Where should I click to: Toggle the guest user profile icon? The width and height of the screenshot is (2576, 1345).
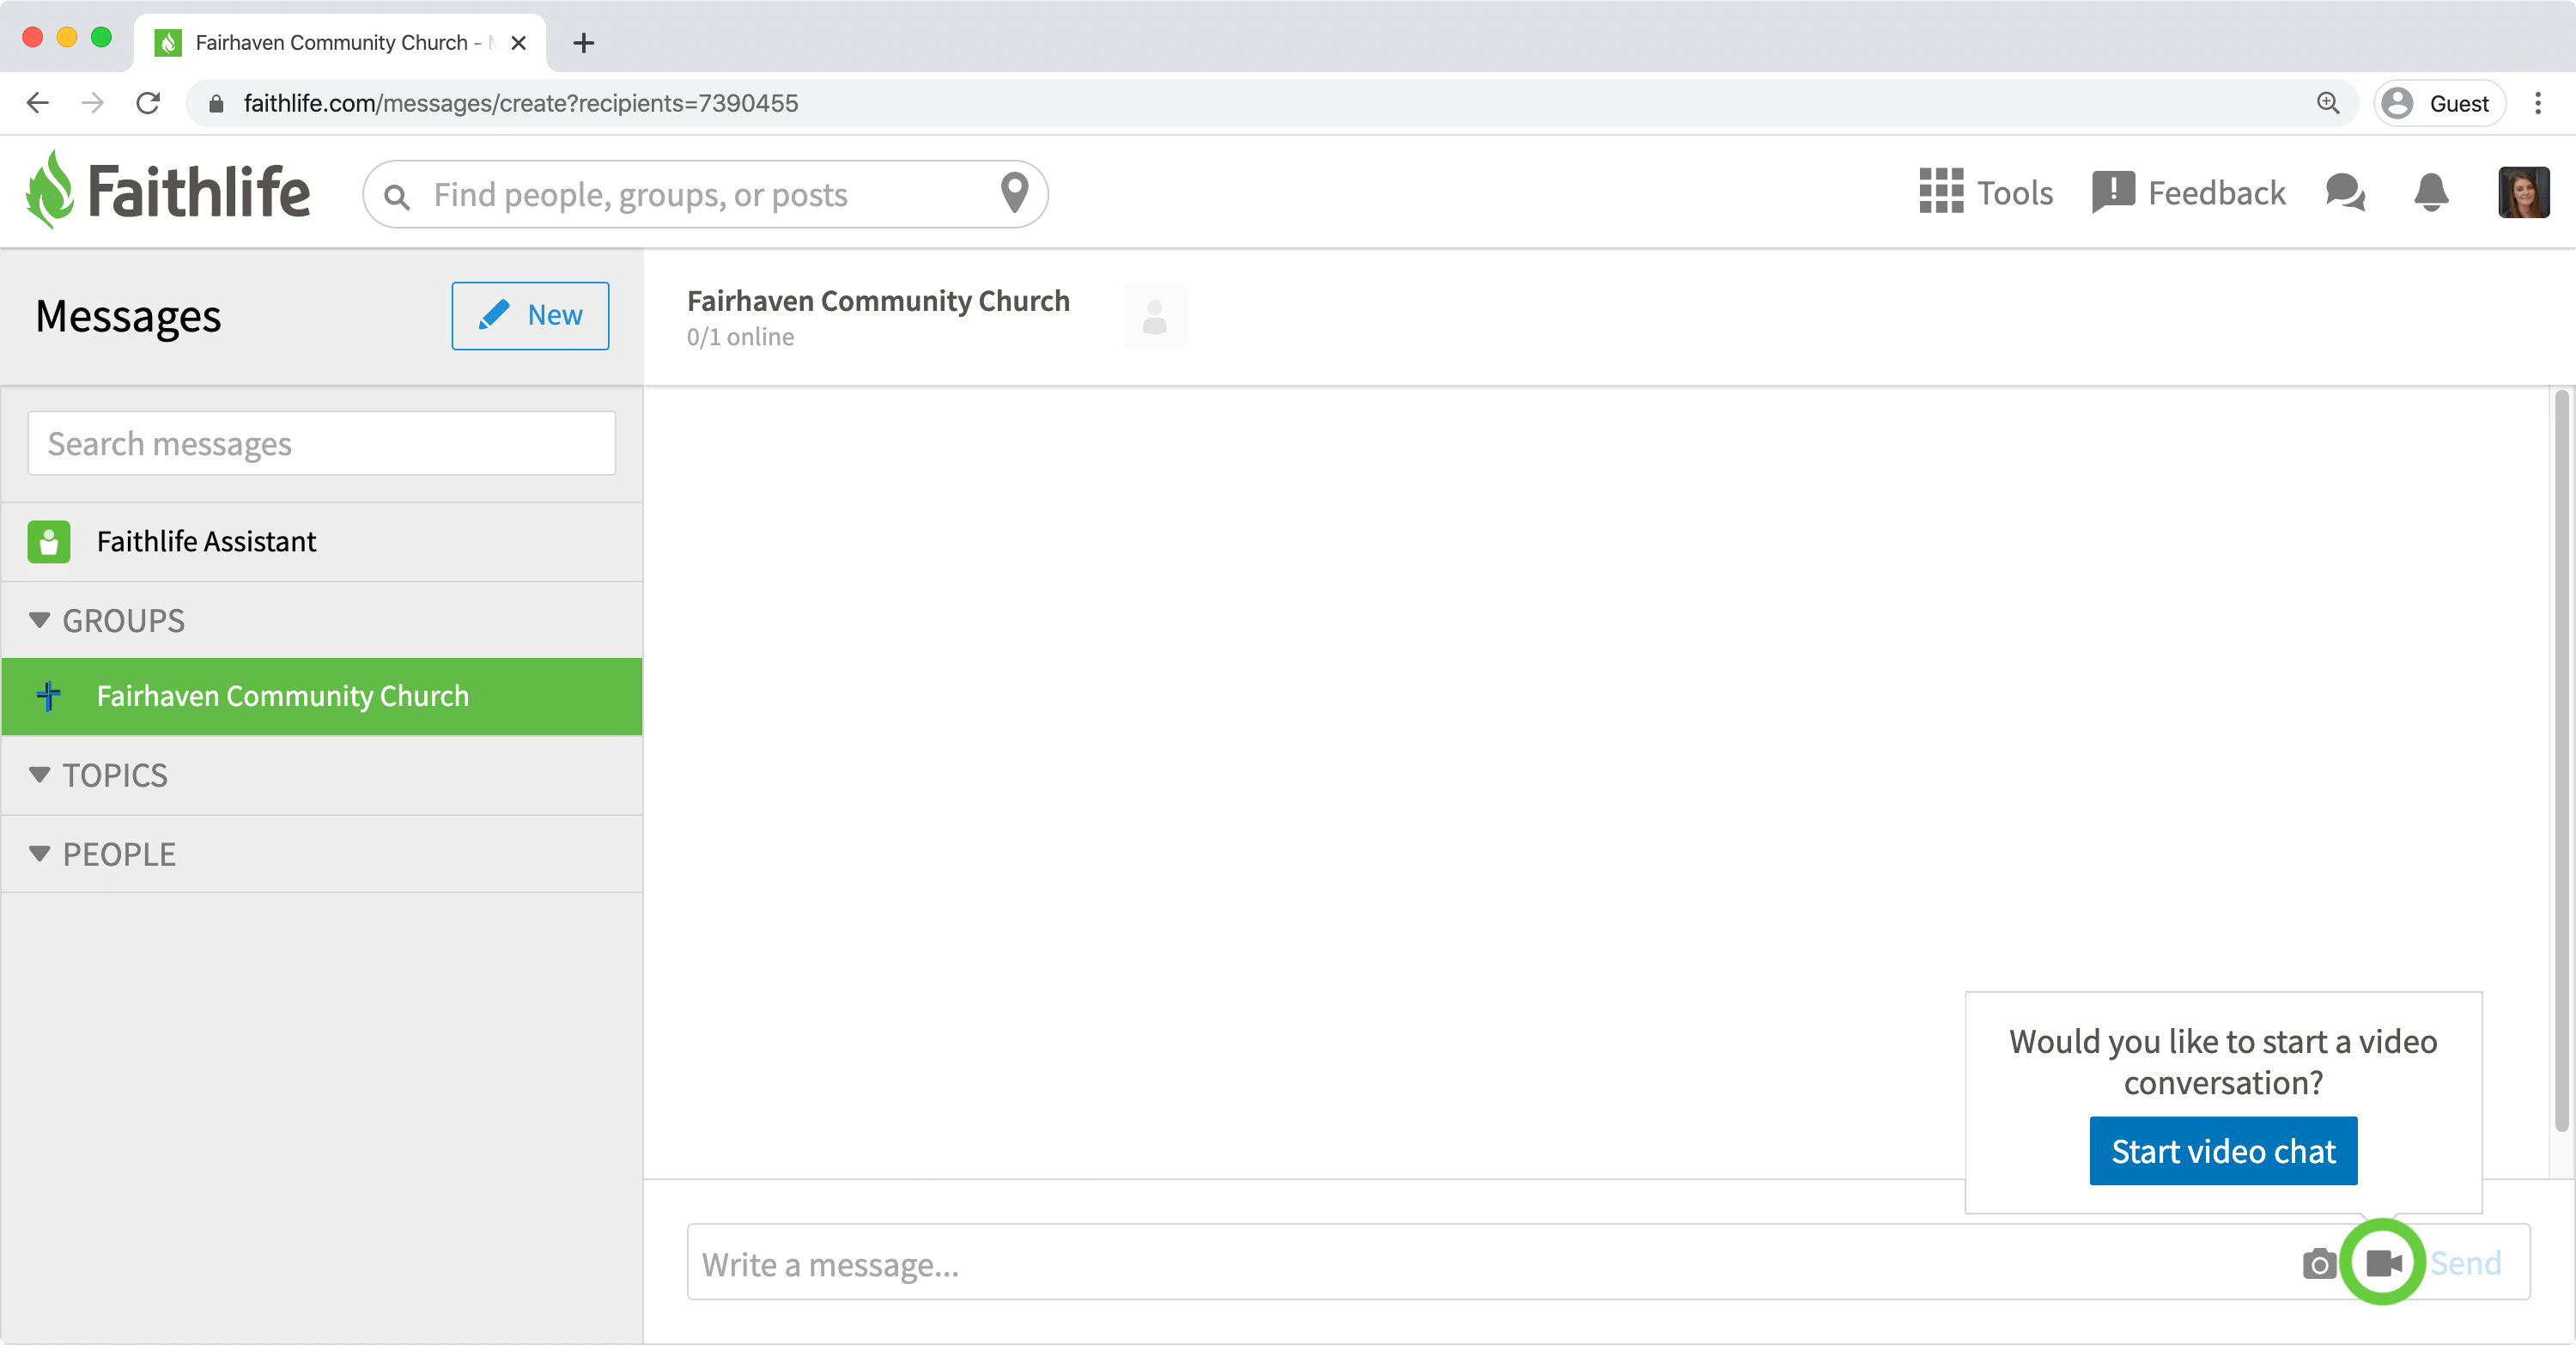tap(2396, 102)
